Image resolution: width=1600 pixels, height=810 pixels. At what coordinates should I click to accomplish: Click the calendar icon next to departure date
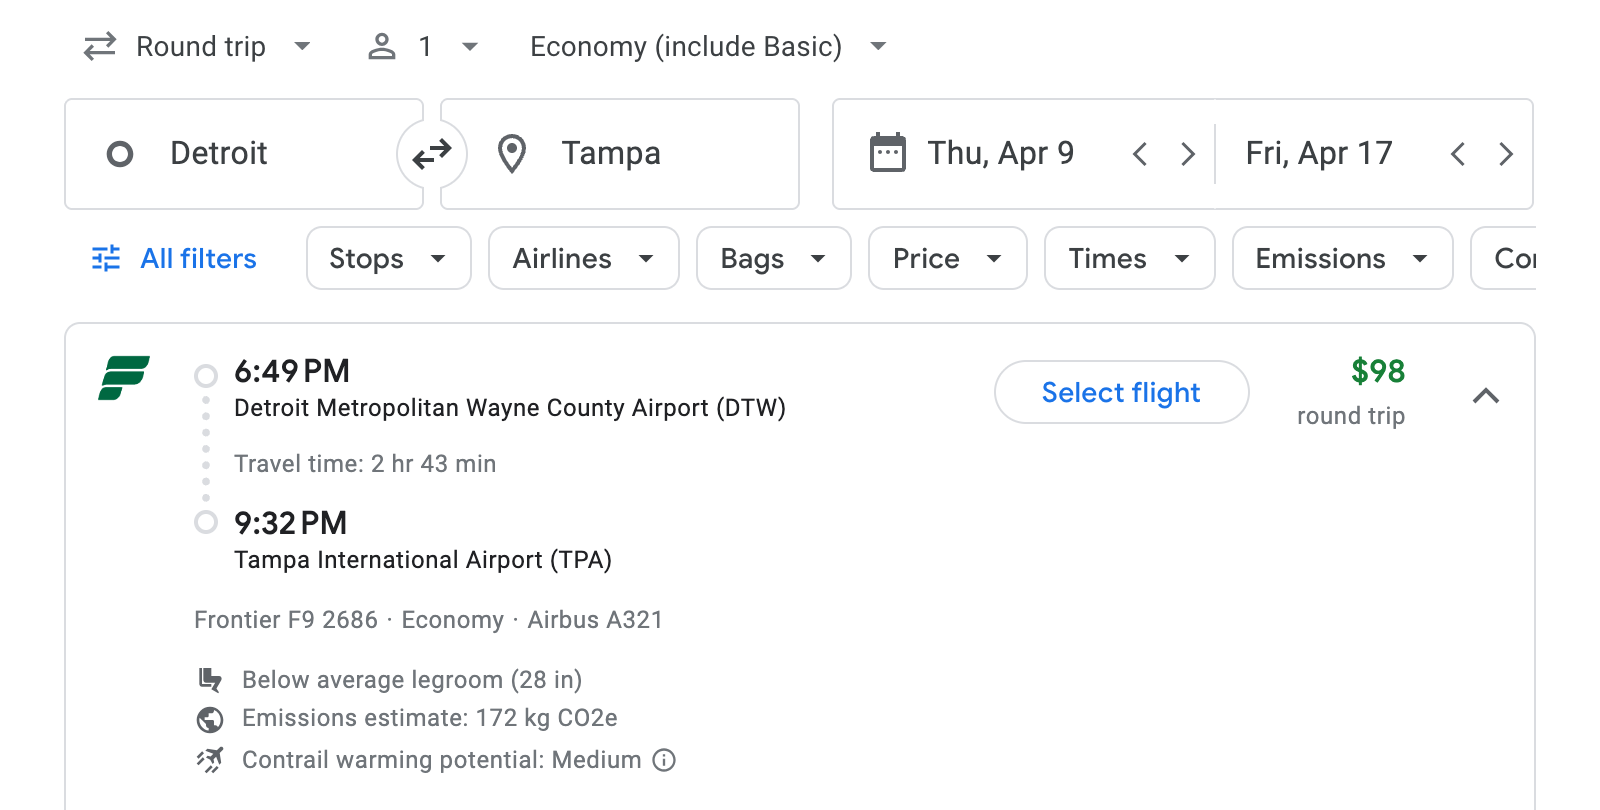(x=886, y=152)
